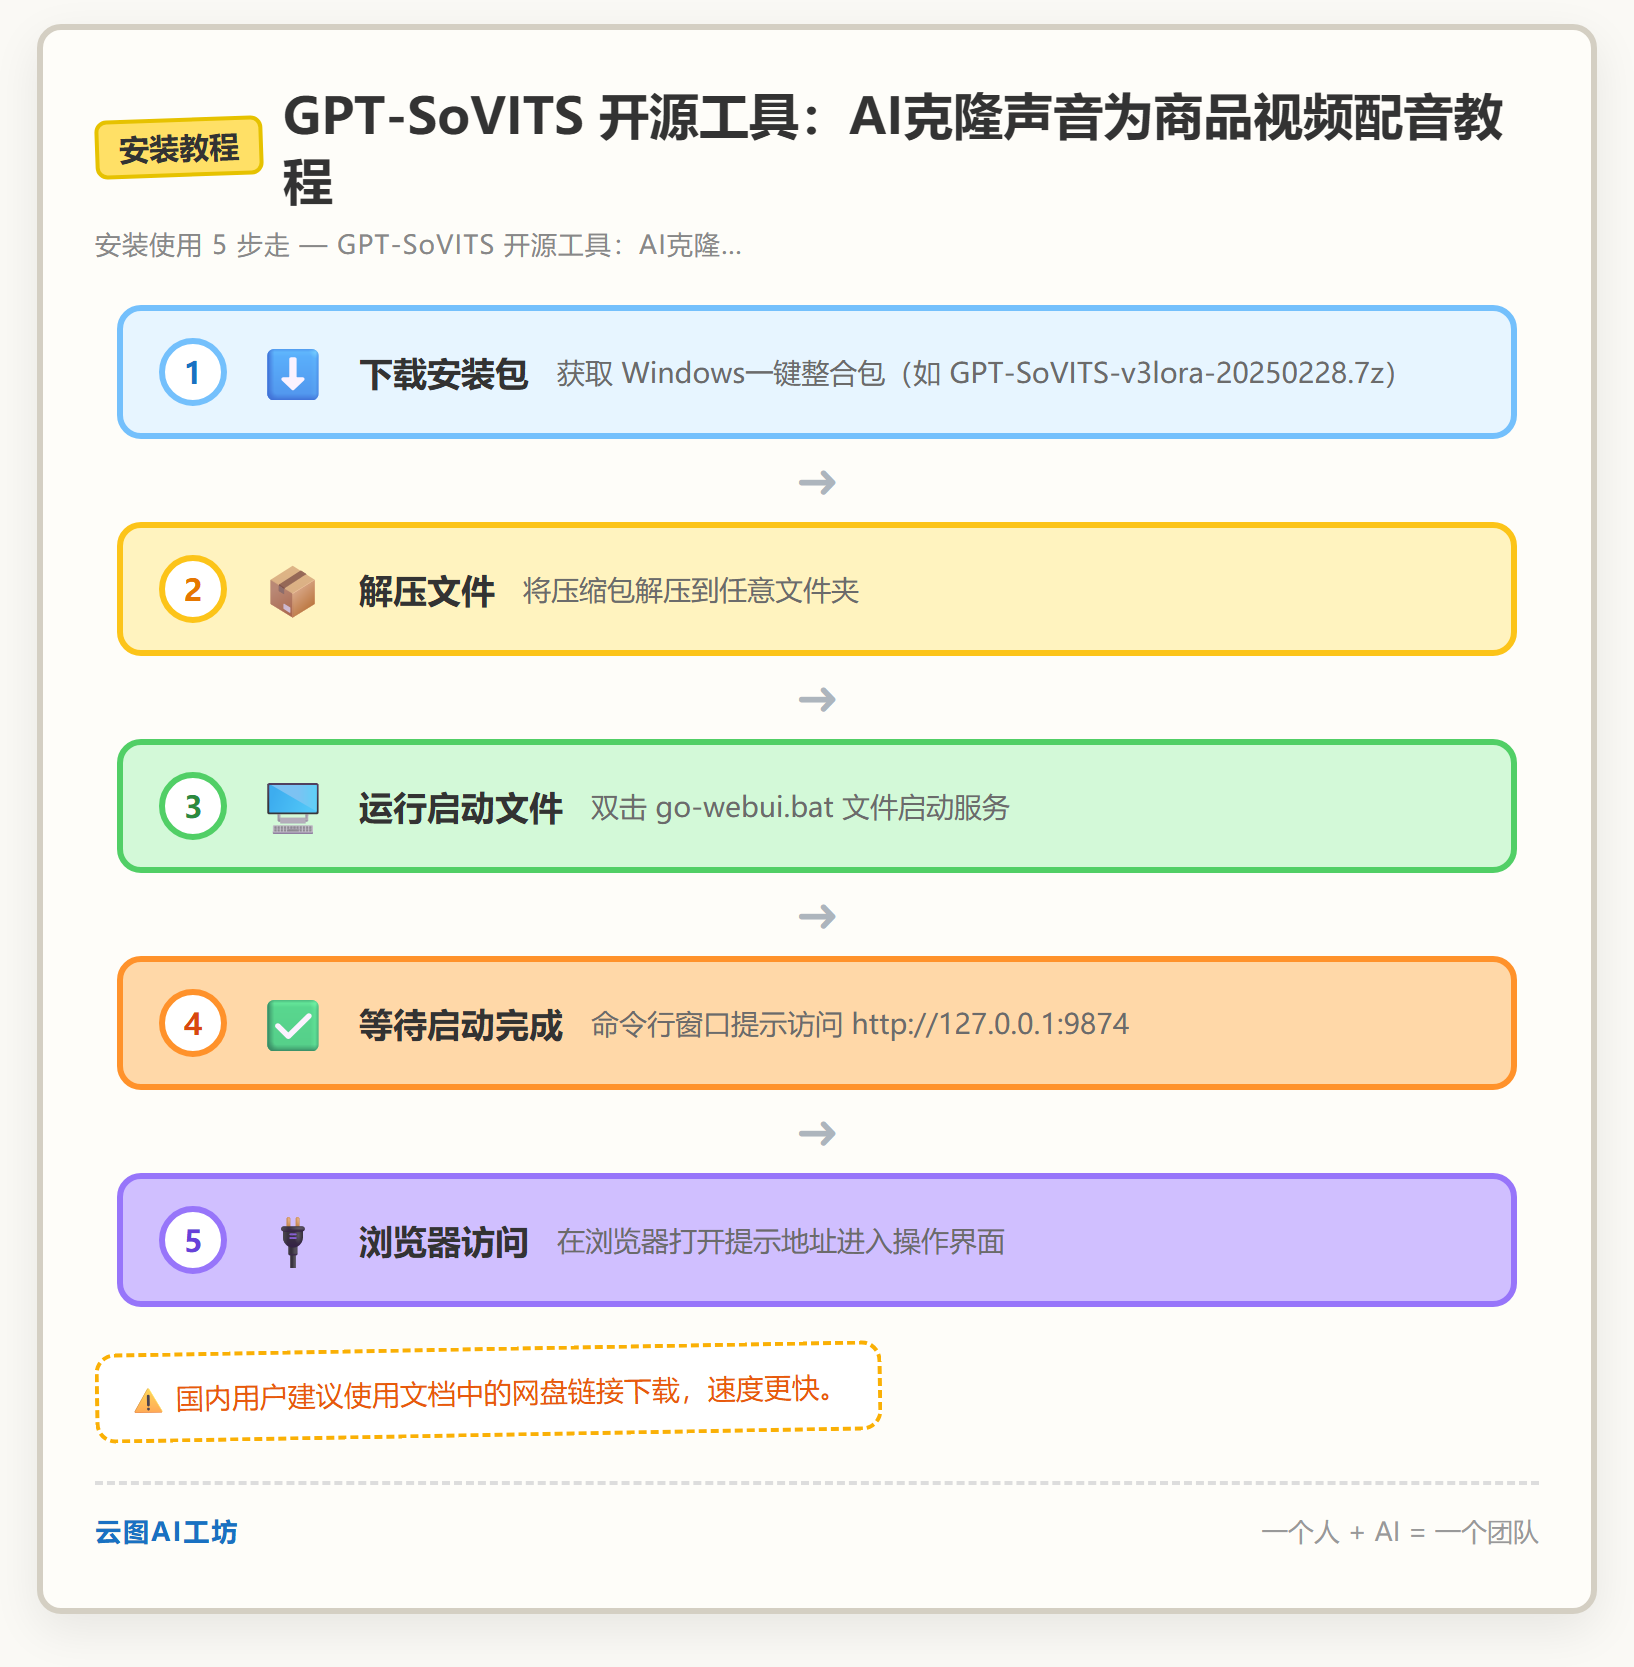The image size is (1634, 1667).
Task: Click the 在浏览器打开提示地址进入操作界面 description
Action: (781, 1242)
